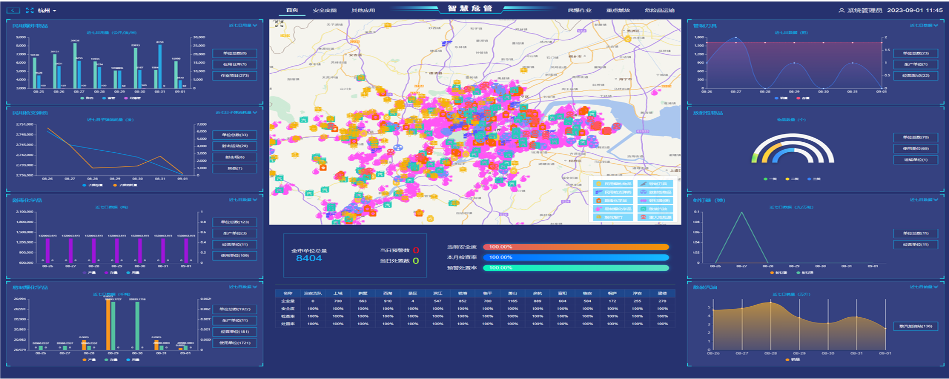Switch to the 民爆作业 tab
Viewport: 949px width, 379px height.
[580, 10]
